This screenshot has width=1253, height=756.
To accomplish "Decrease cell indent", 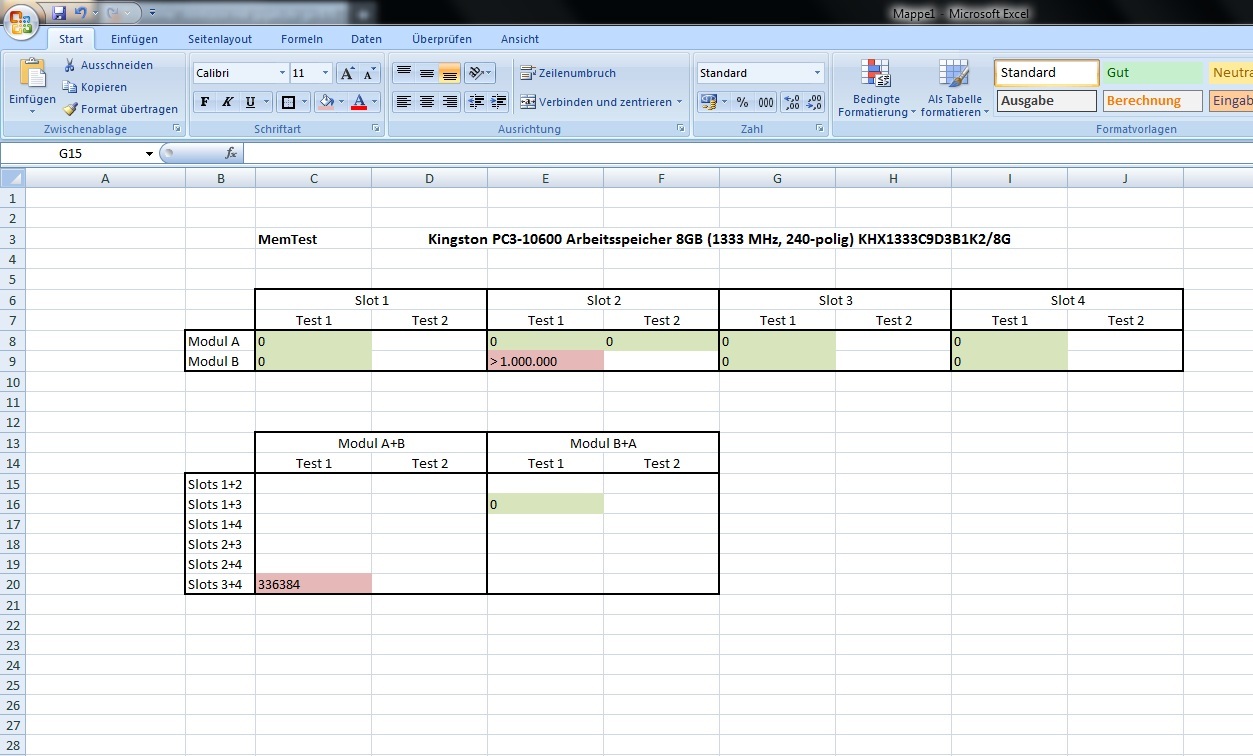I will click(x=476, y=102).
